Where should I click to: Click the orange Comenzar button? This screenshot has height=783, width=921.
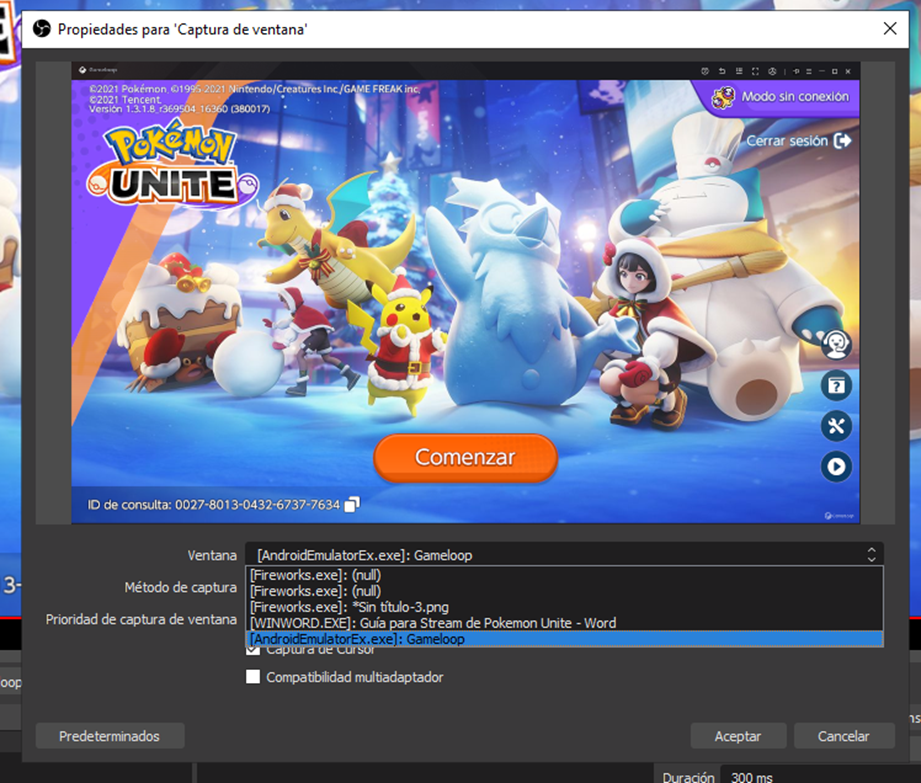[x=465, y=458]
